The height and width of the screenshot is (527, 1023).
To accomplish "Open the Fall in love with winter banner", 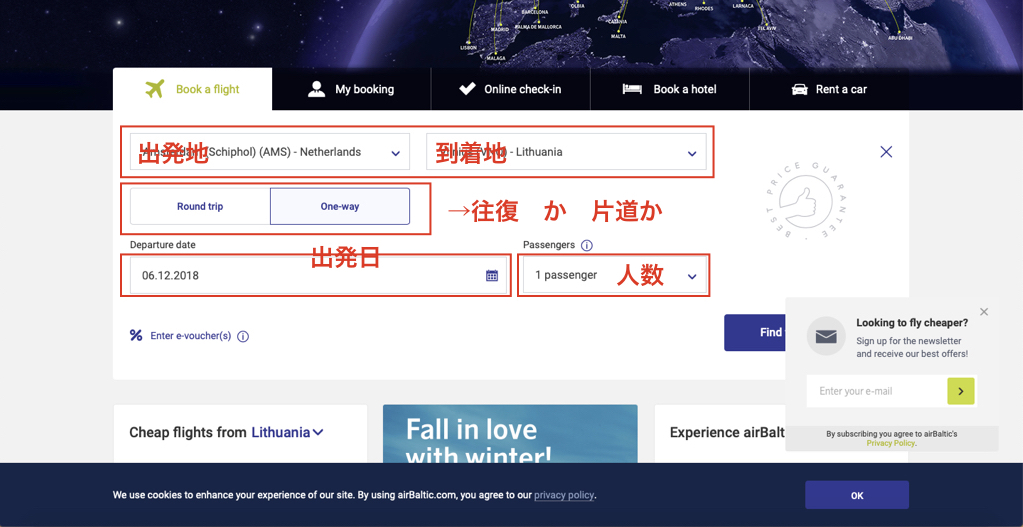I will [510, 434].
